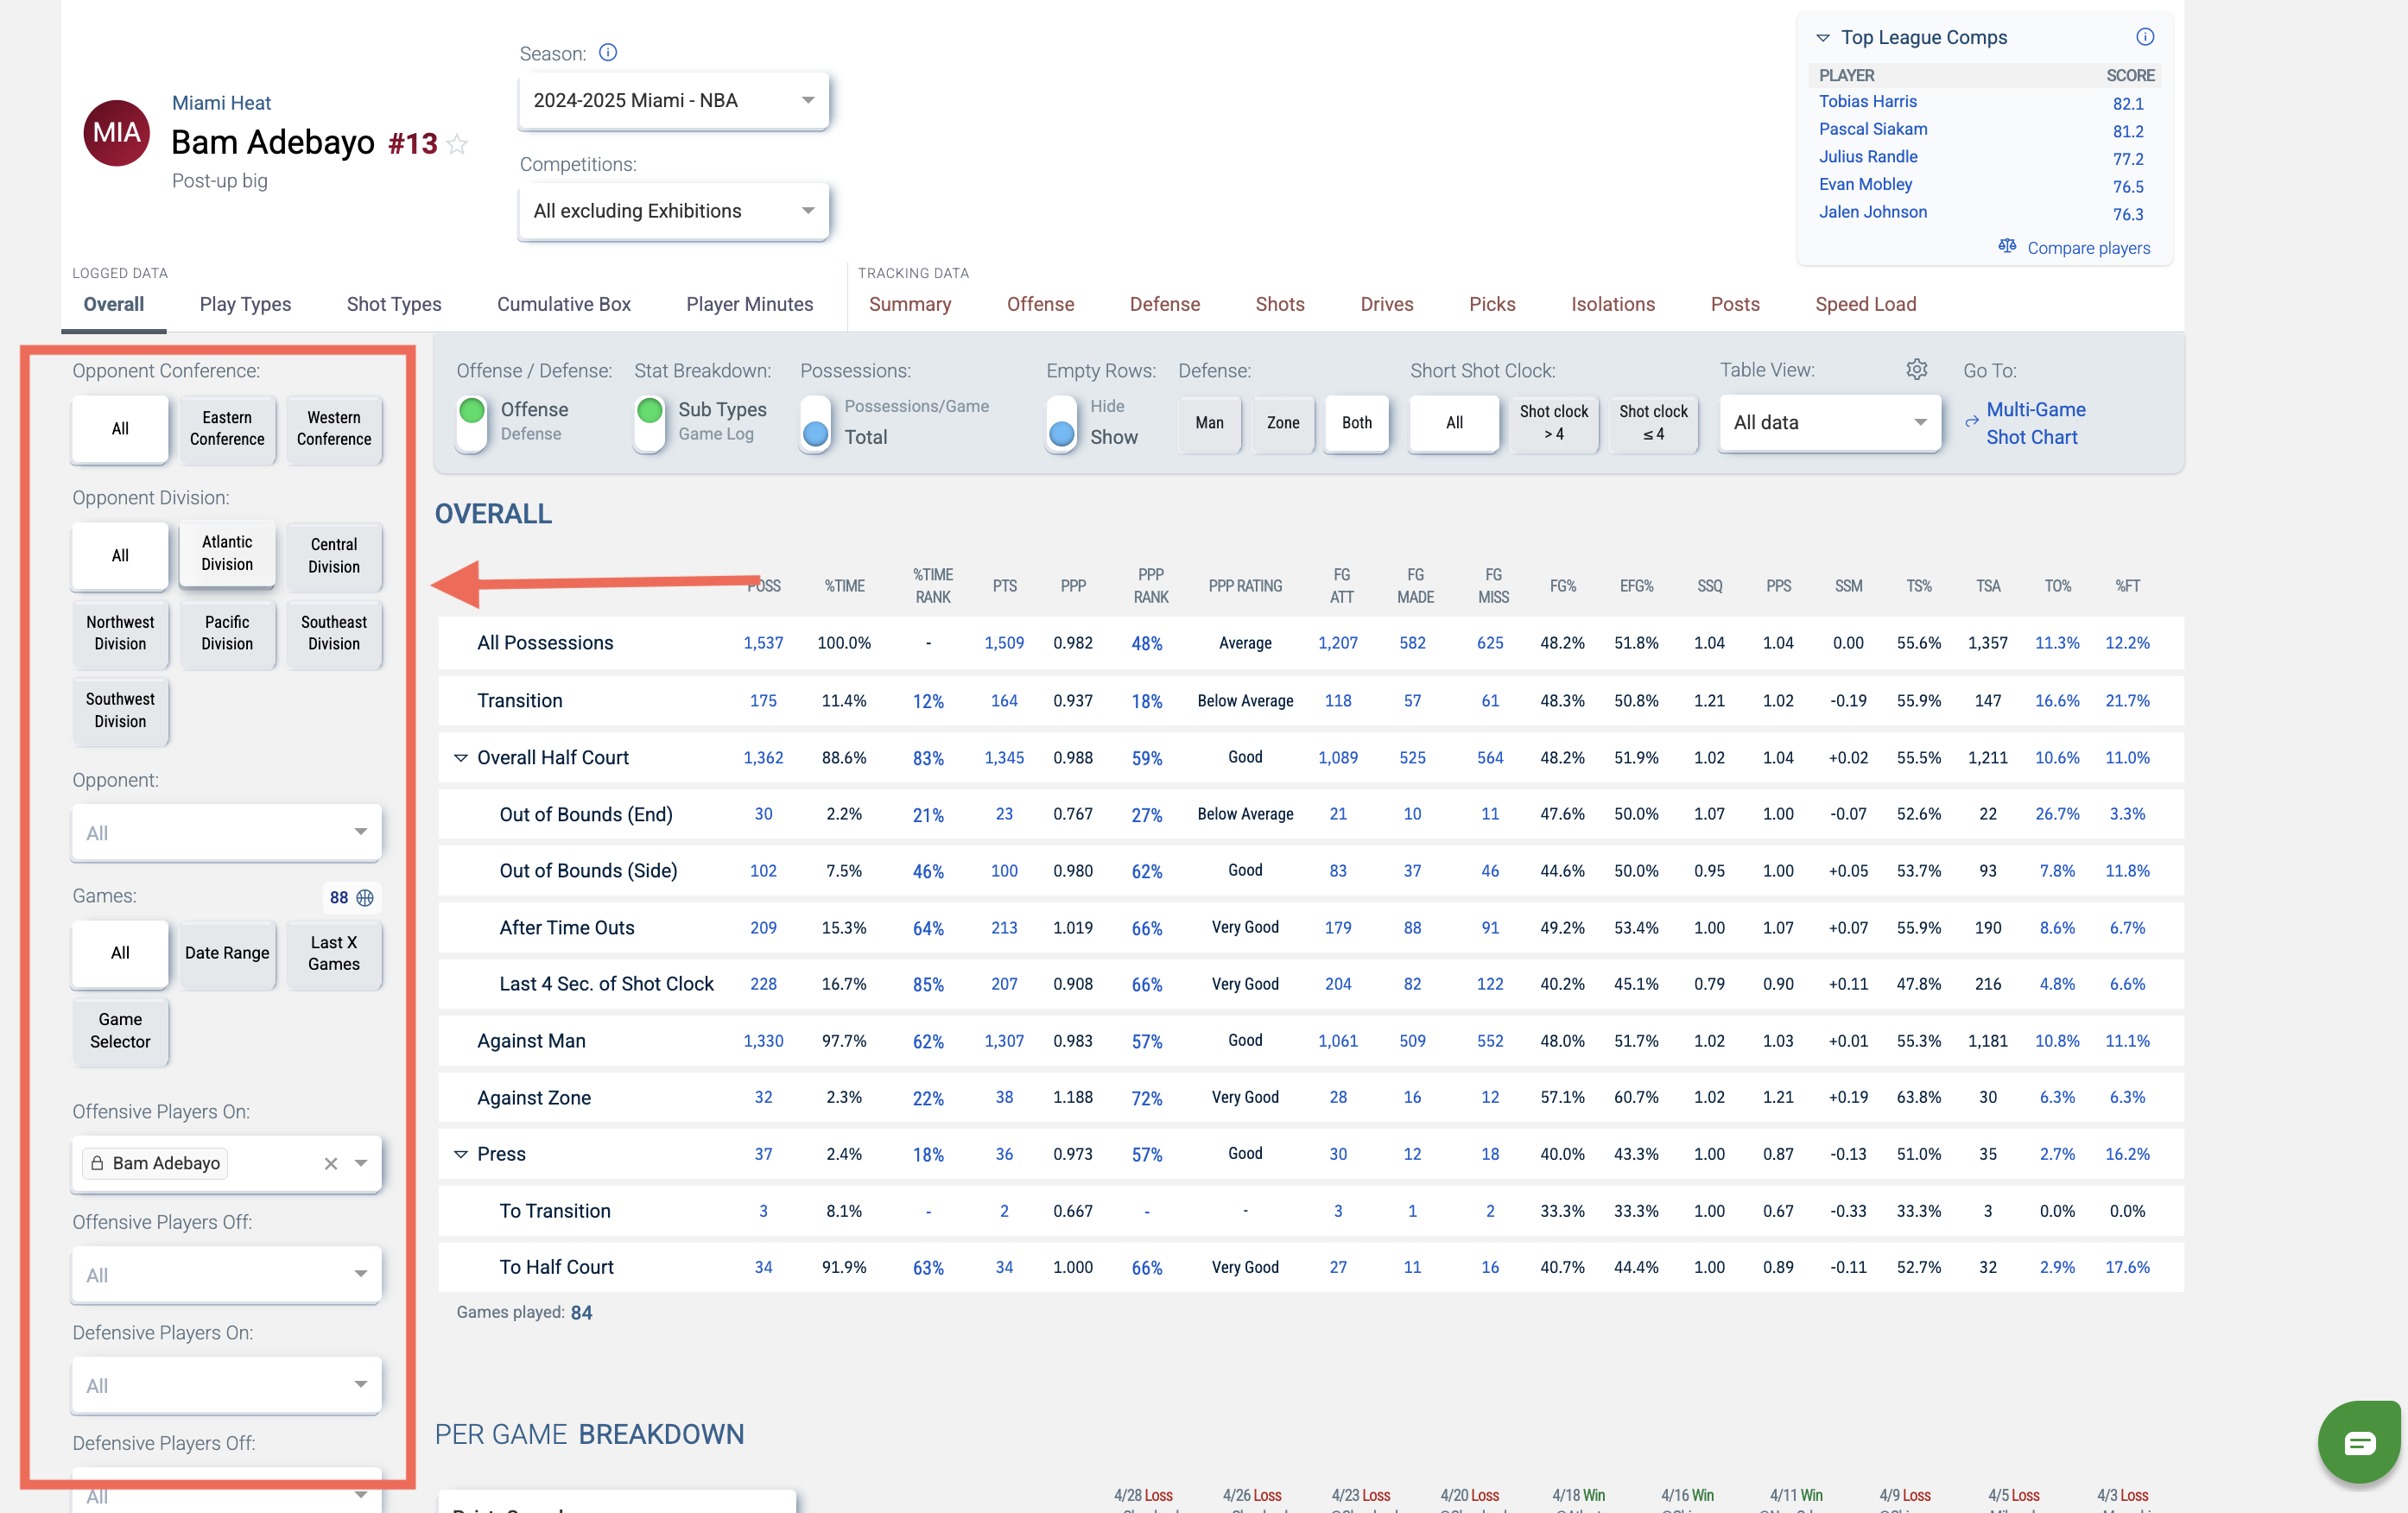Switch to the Play Types tab
The image size is (2408, 1513).
click(x=245, y=304)
